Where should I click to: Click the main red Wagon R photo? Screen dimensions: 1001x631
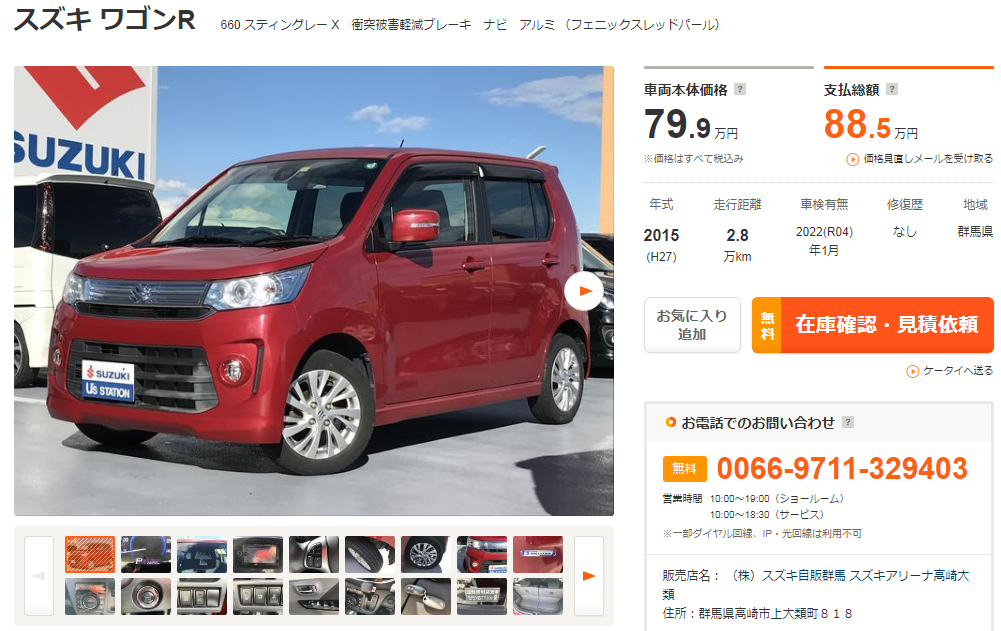[313, 291]
